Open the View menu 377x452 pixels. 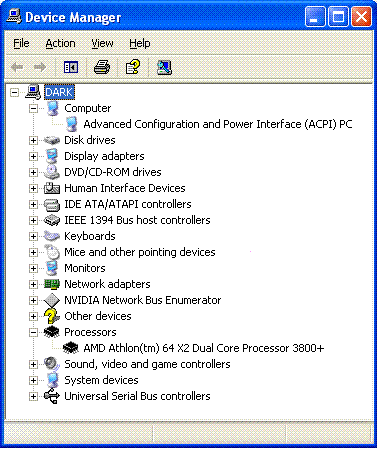[x=102, y=43]
